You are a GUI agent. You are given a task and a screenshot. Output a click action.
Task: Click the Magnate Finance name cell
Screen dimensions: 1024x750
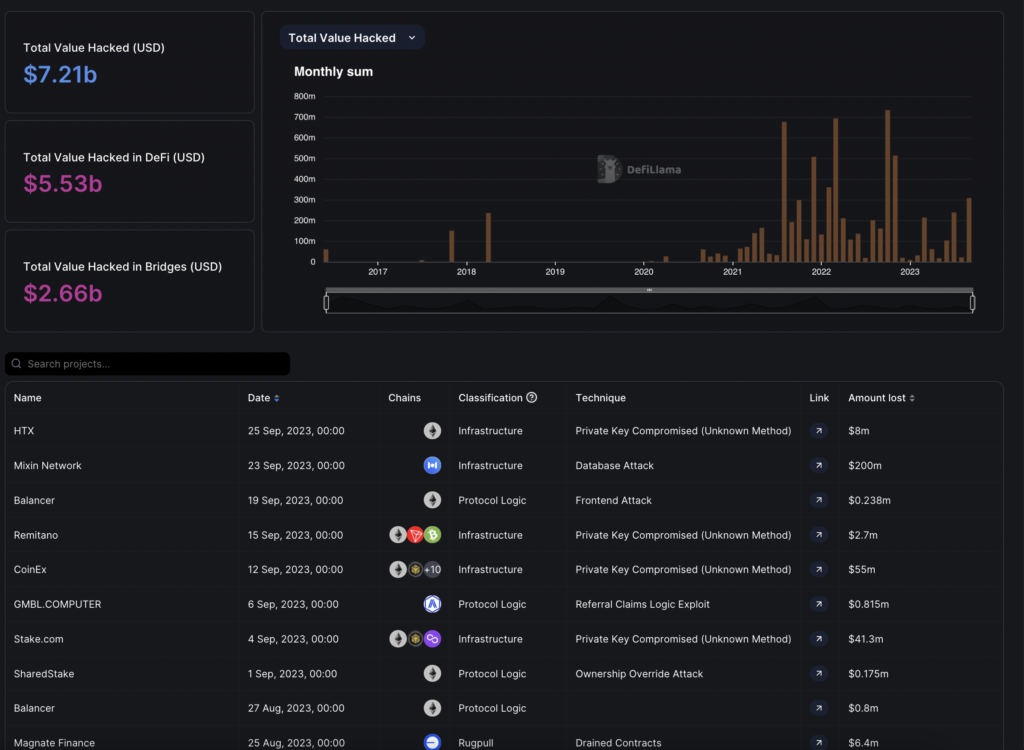pos(54,743)
